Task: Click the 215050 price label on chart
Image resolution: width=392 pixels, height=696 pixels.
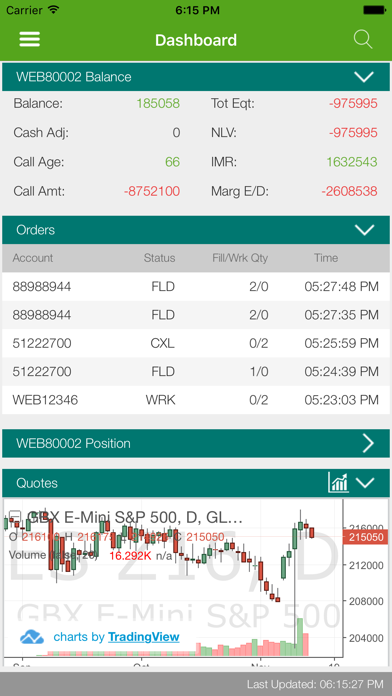Action: click(x=366, y=537)
